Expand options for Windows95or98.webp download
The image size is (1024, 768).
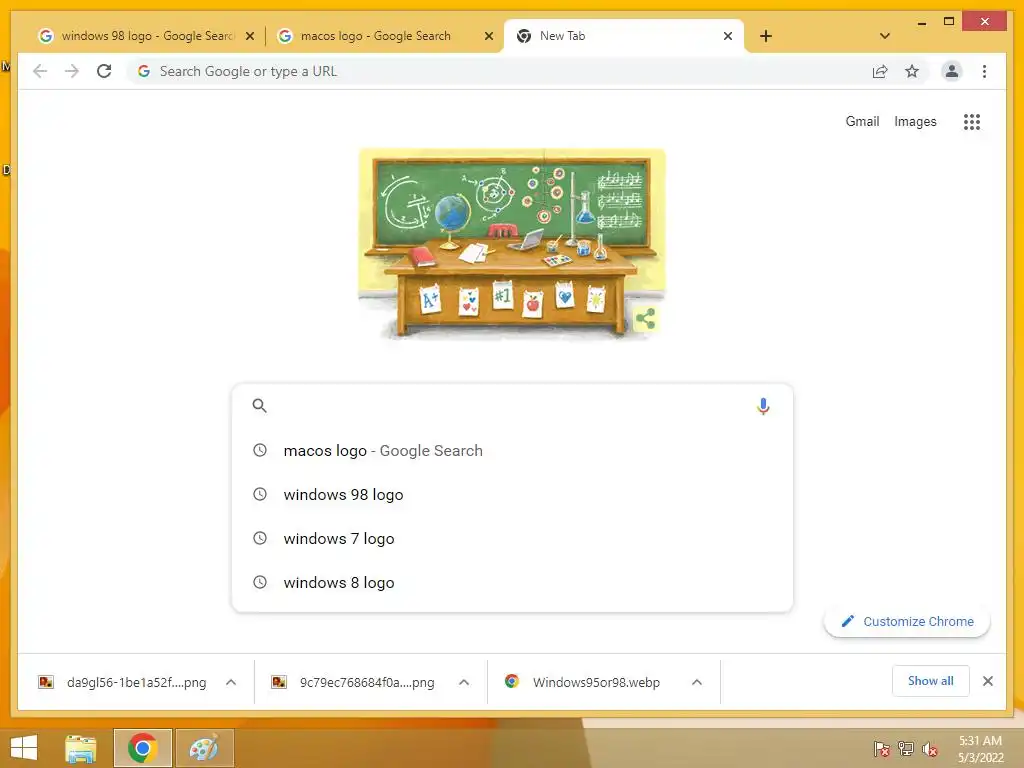click(x=697, y=682)
